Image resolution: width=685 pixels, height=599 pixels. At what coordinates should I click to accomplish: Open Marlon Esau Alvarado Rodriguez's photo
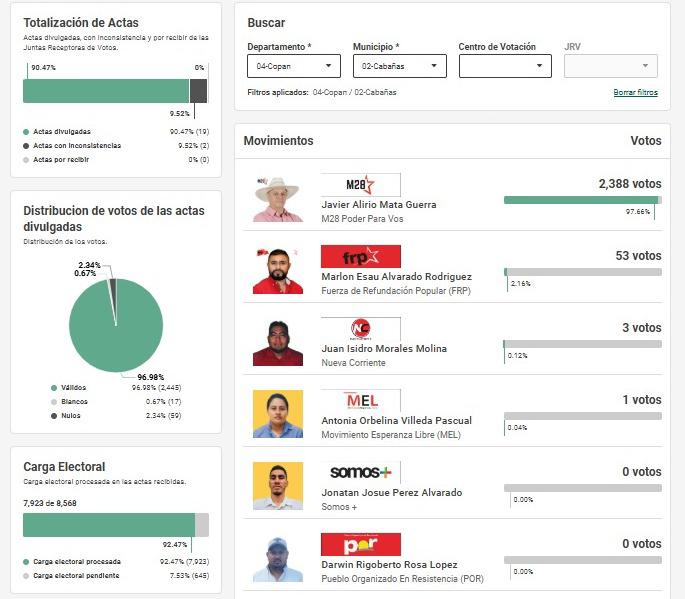pyautogui.click(x=277, y=271)
